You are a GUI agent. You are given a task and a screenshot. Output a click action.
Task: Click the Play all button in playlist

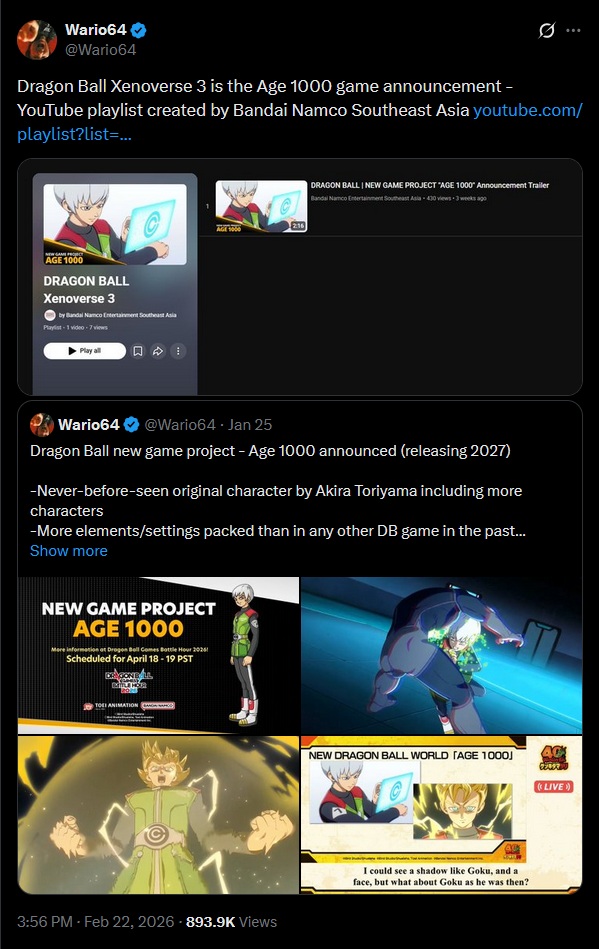click(x=85, y=351)
